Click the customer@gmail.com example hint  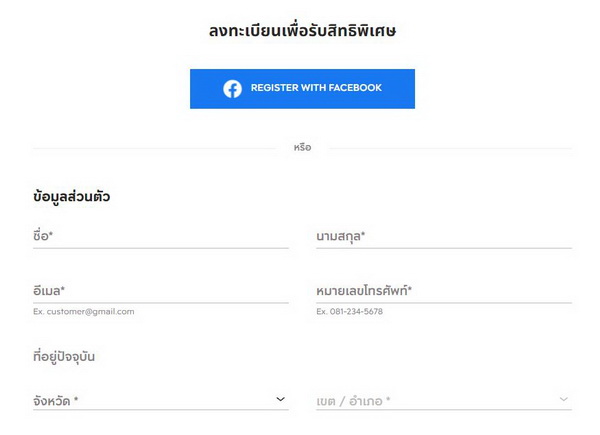[84, 312]
